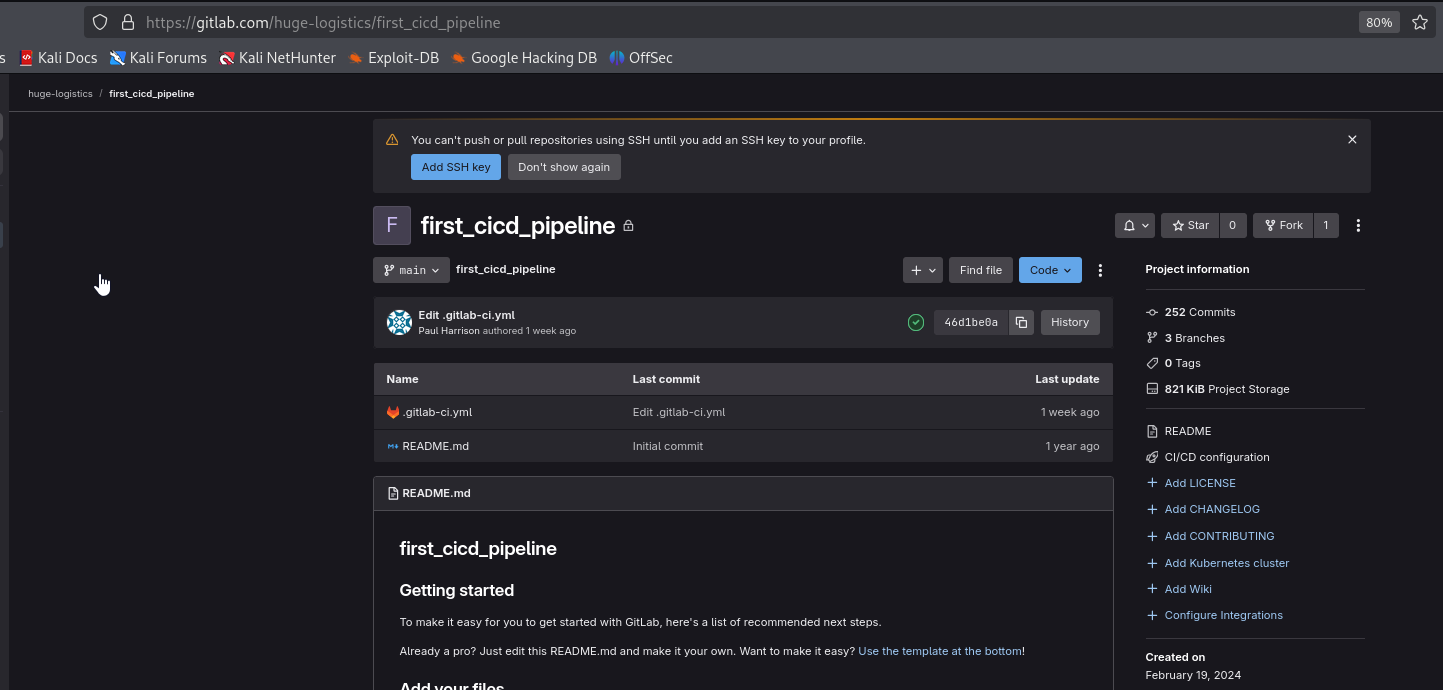
Task: Click the fork count 1
Action: click(x=1326, y=226)
